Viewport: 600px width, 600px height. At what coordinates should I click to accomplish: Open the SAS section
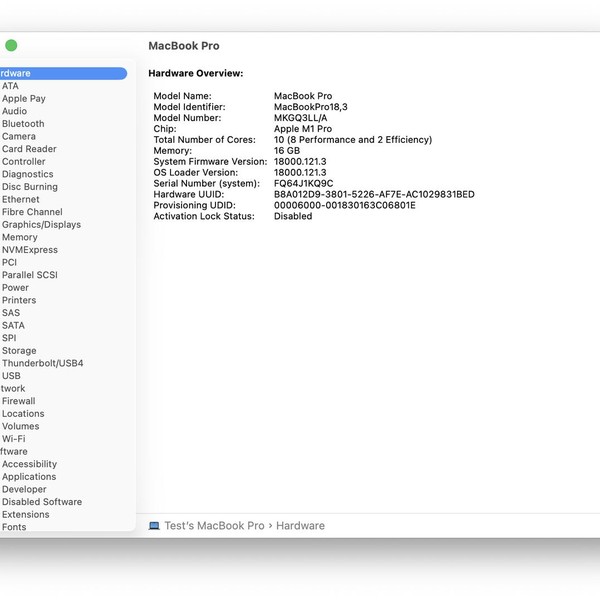point(11,313)
